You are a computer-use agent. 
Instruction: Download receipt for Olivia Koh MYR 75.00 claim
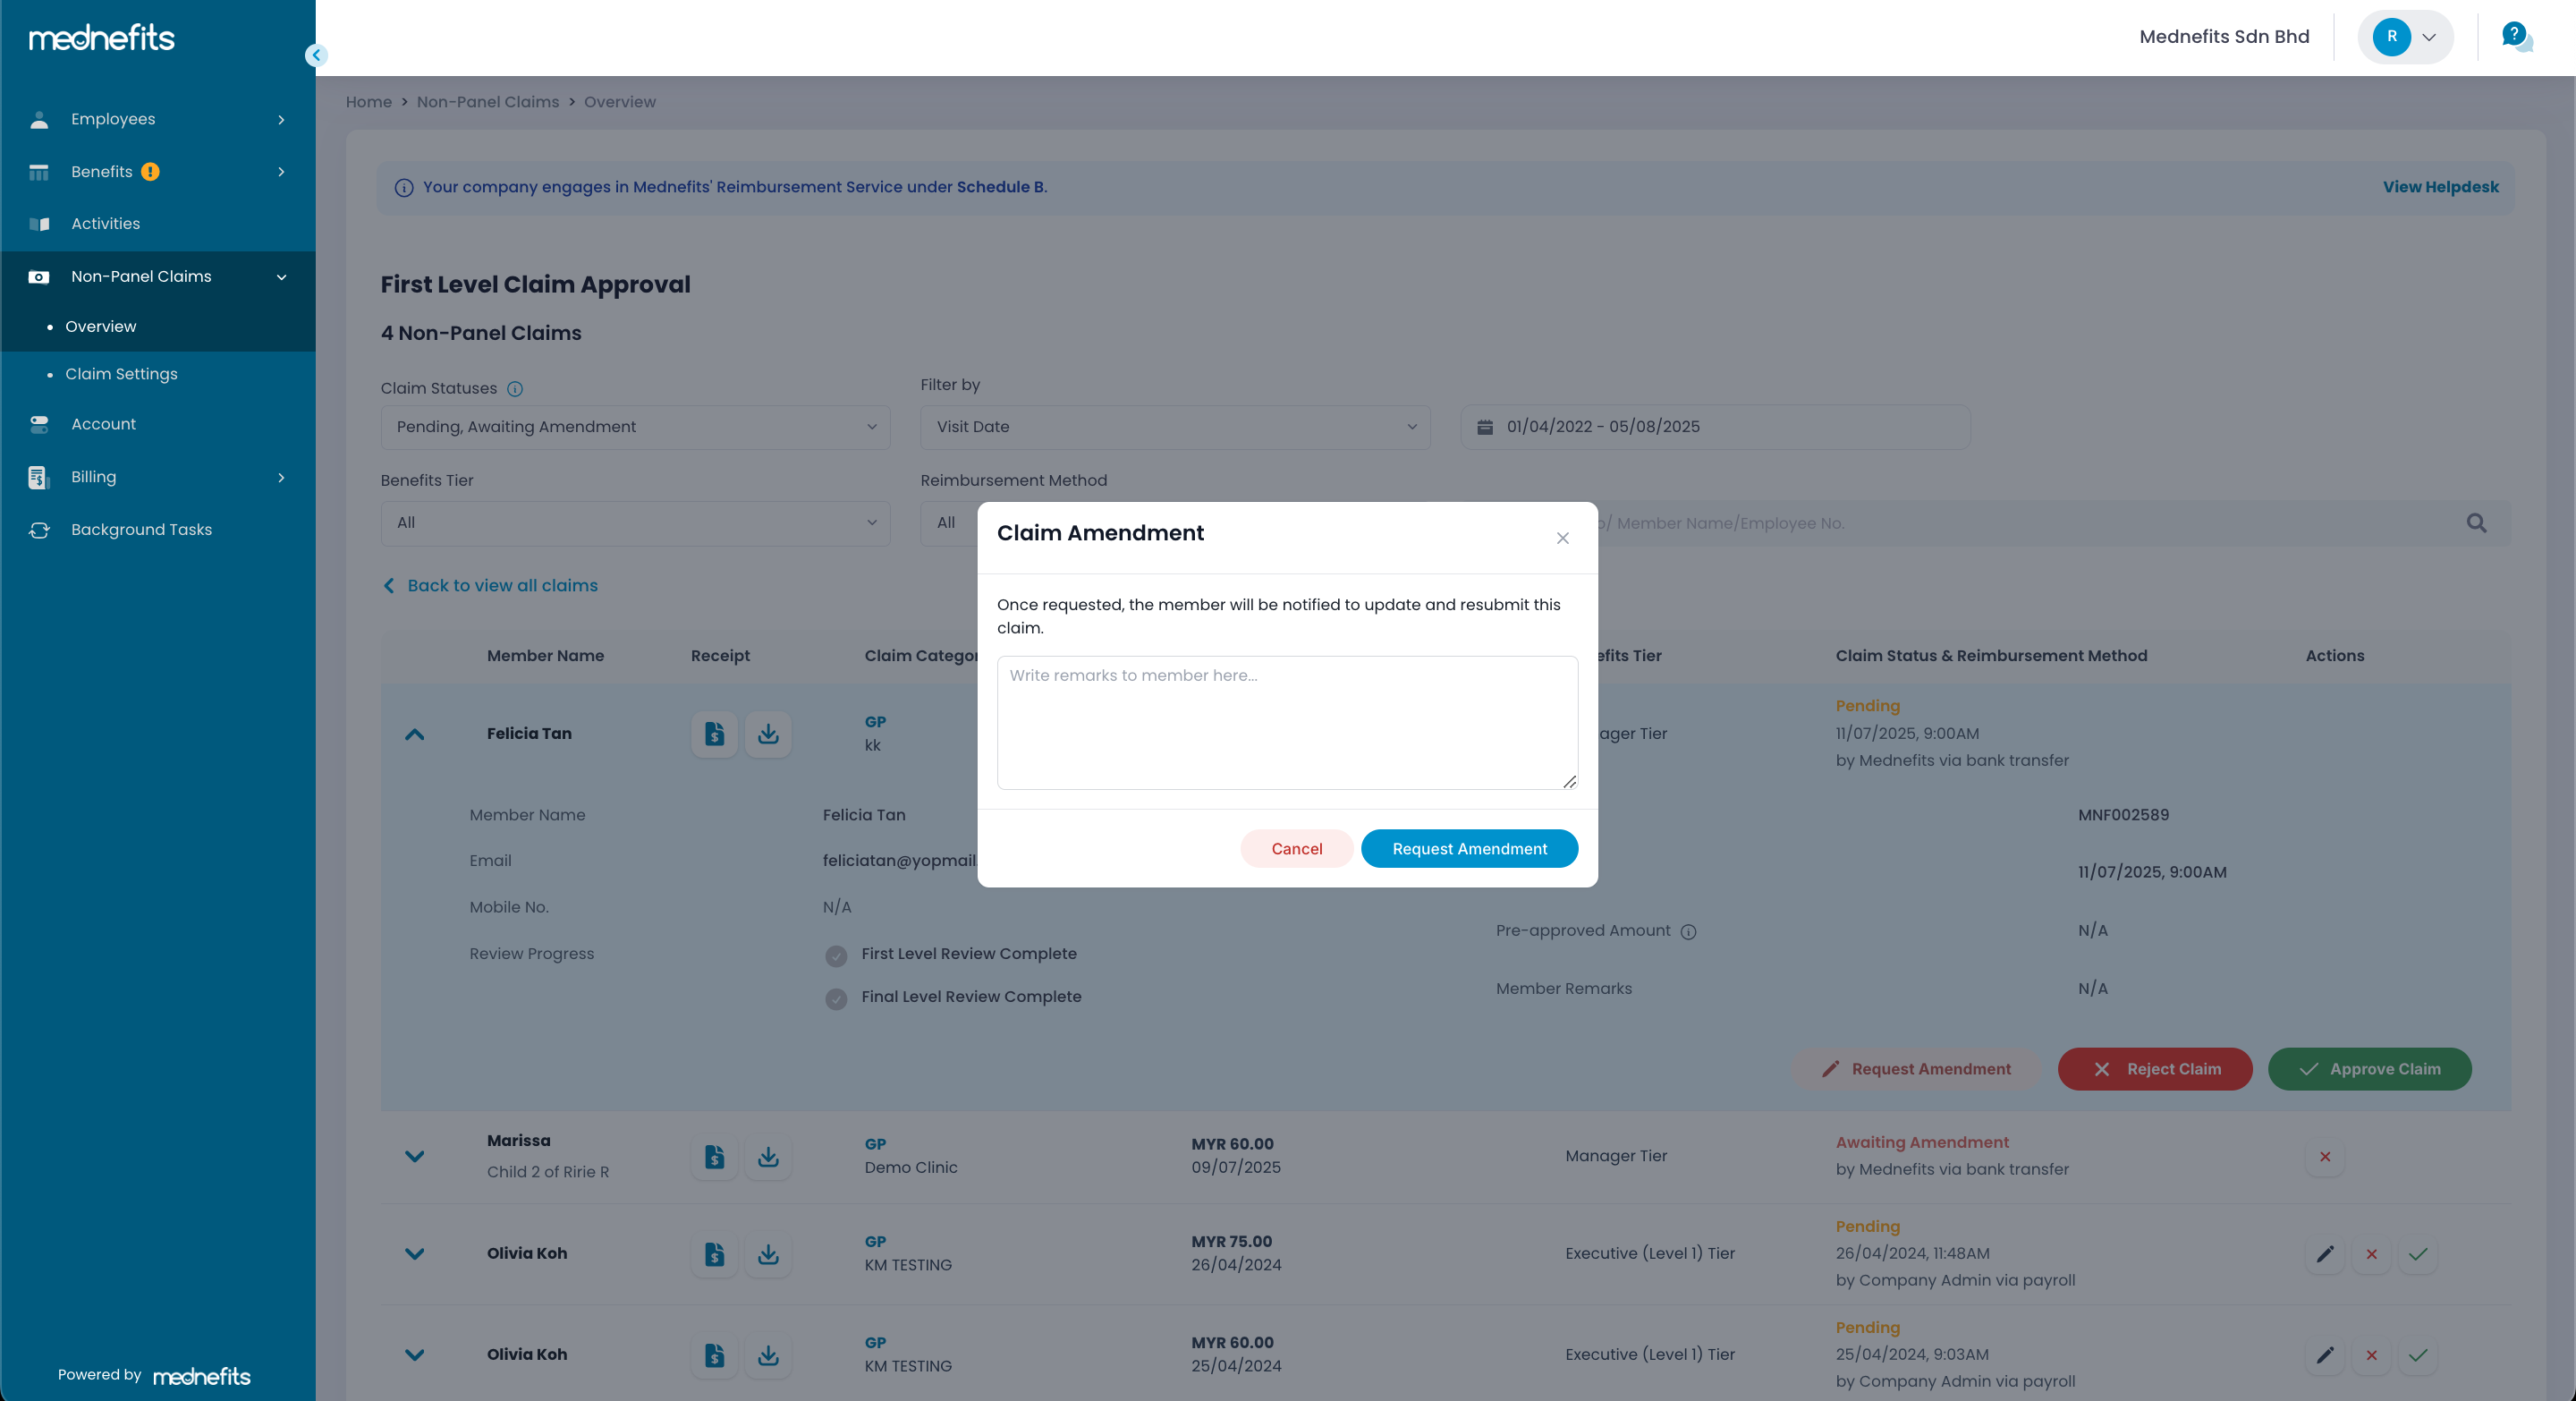click(x=768, y=1254)
